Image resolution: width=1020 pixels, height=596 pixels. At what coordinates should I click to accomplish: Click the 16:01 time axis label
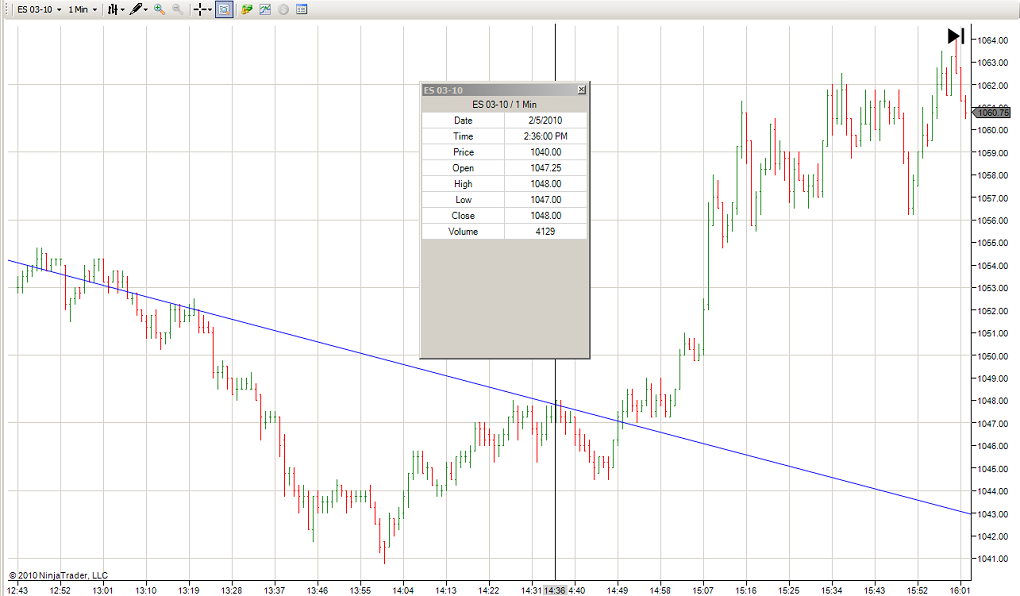[960, 590]
